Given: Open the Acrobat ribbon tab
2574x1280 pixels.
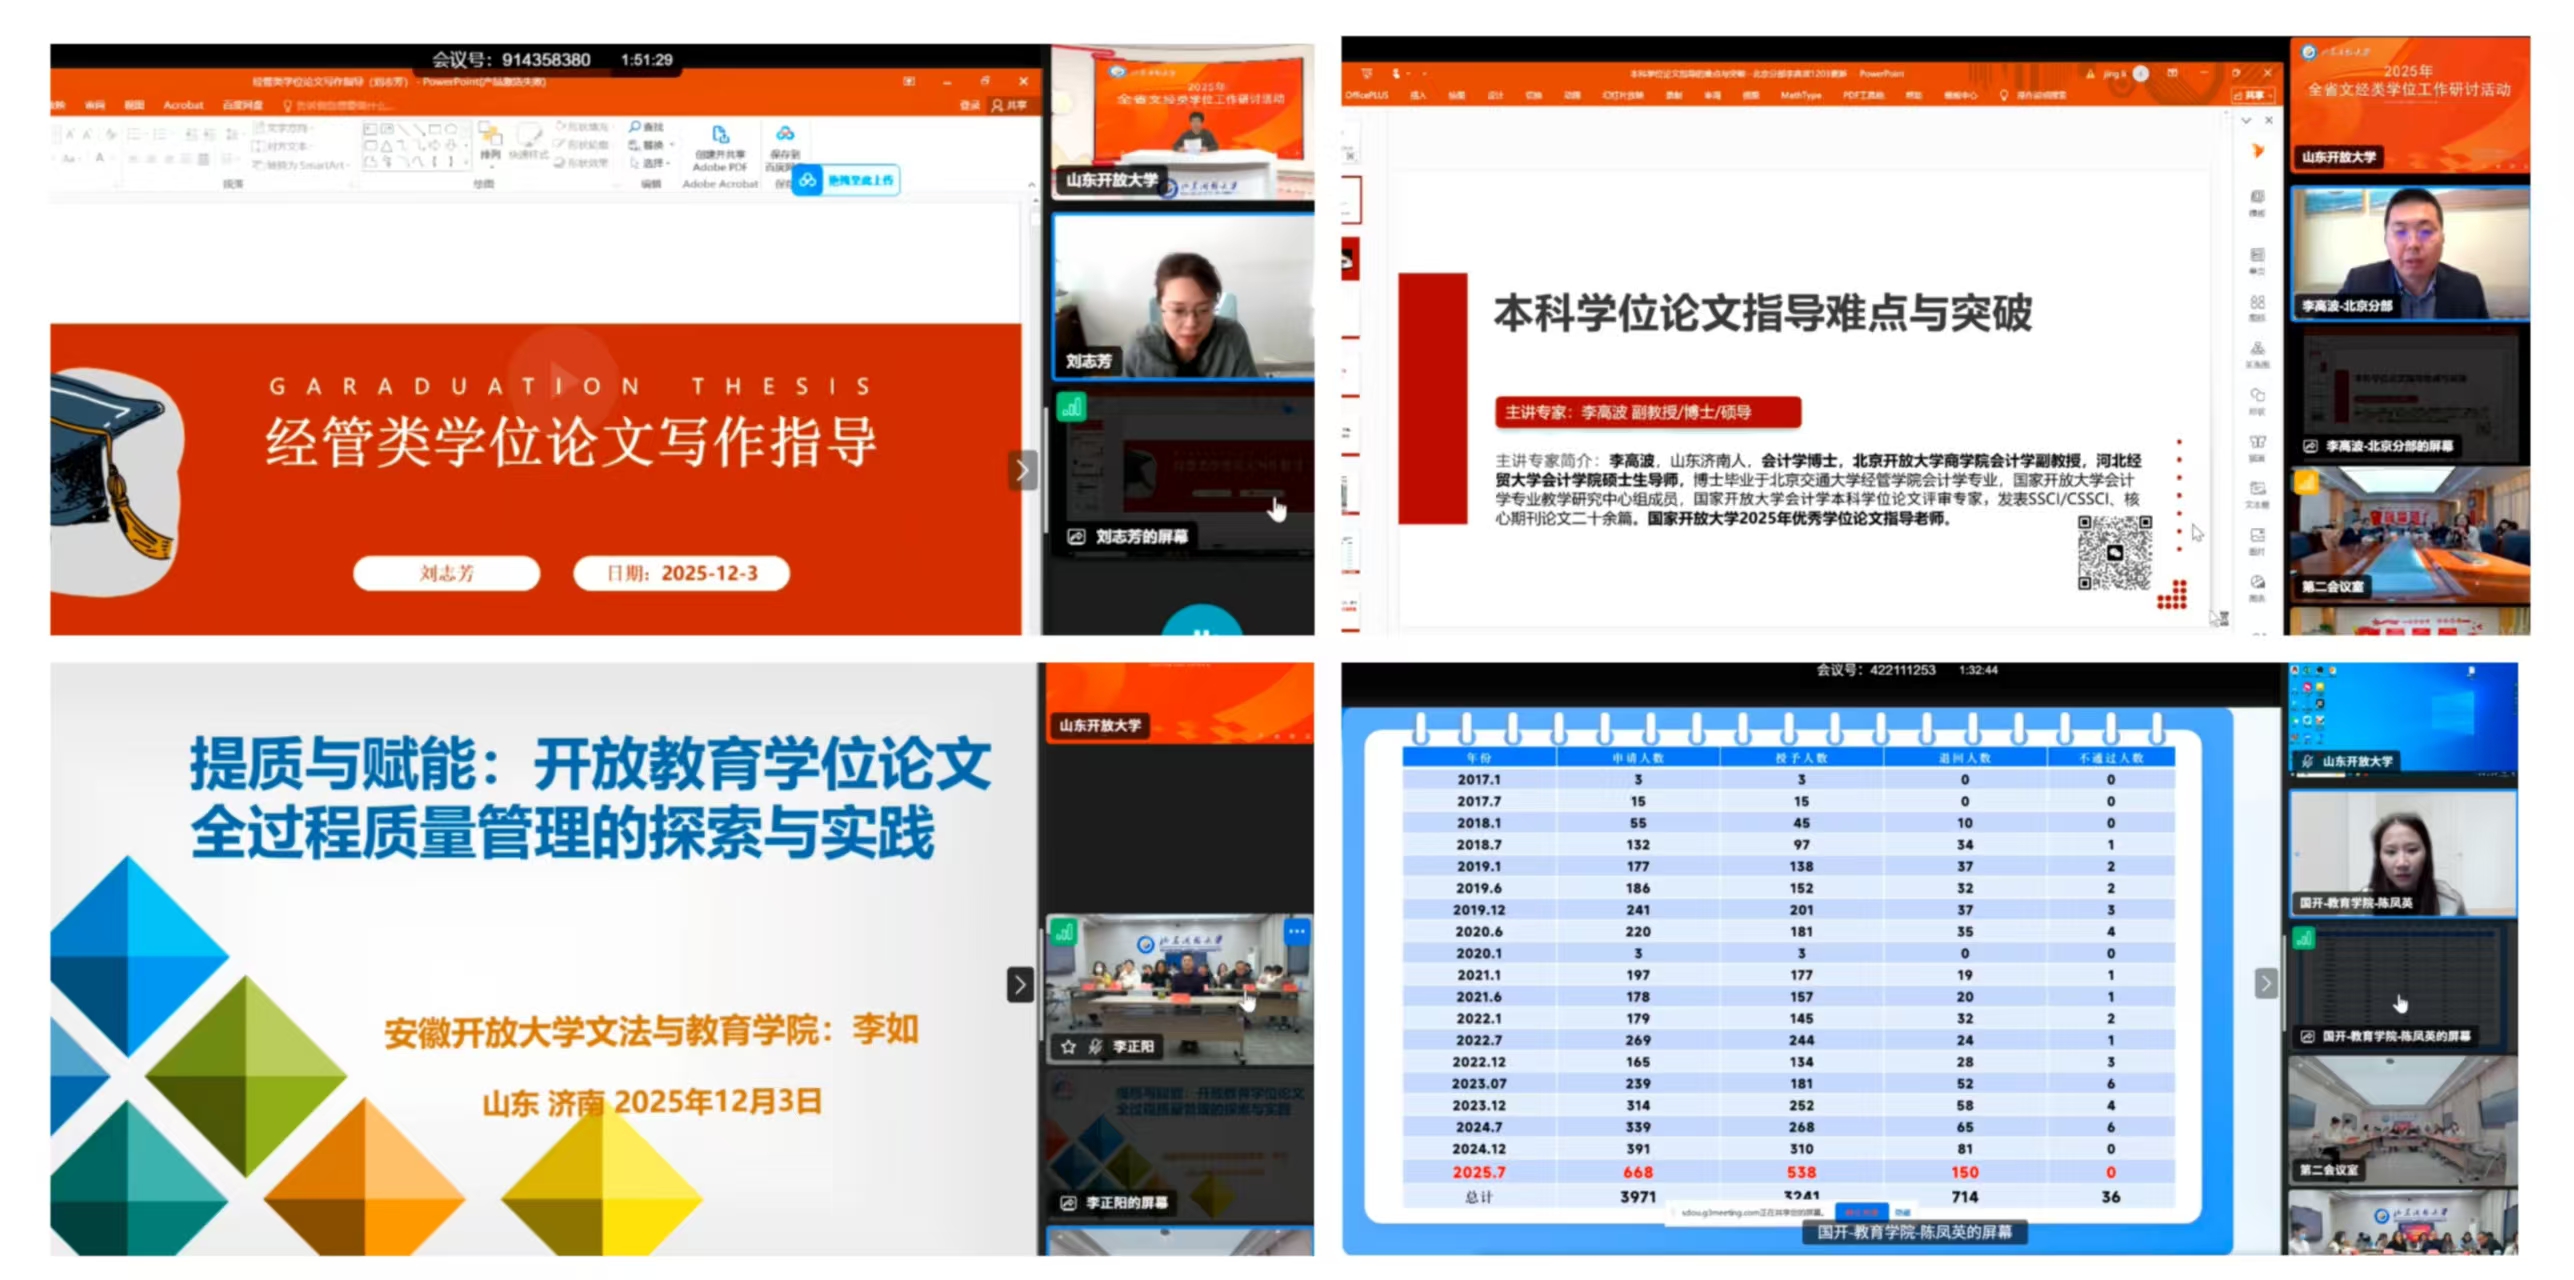Looking at the screenshot, I should [x=183, y=105].
